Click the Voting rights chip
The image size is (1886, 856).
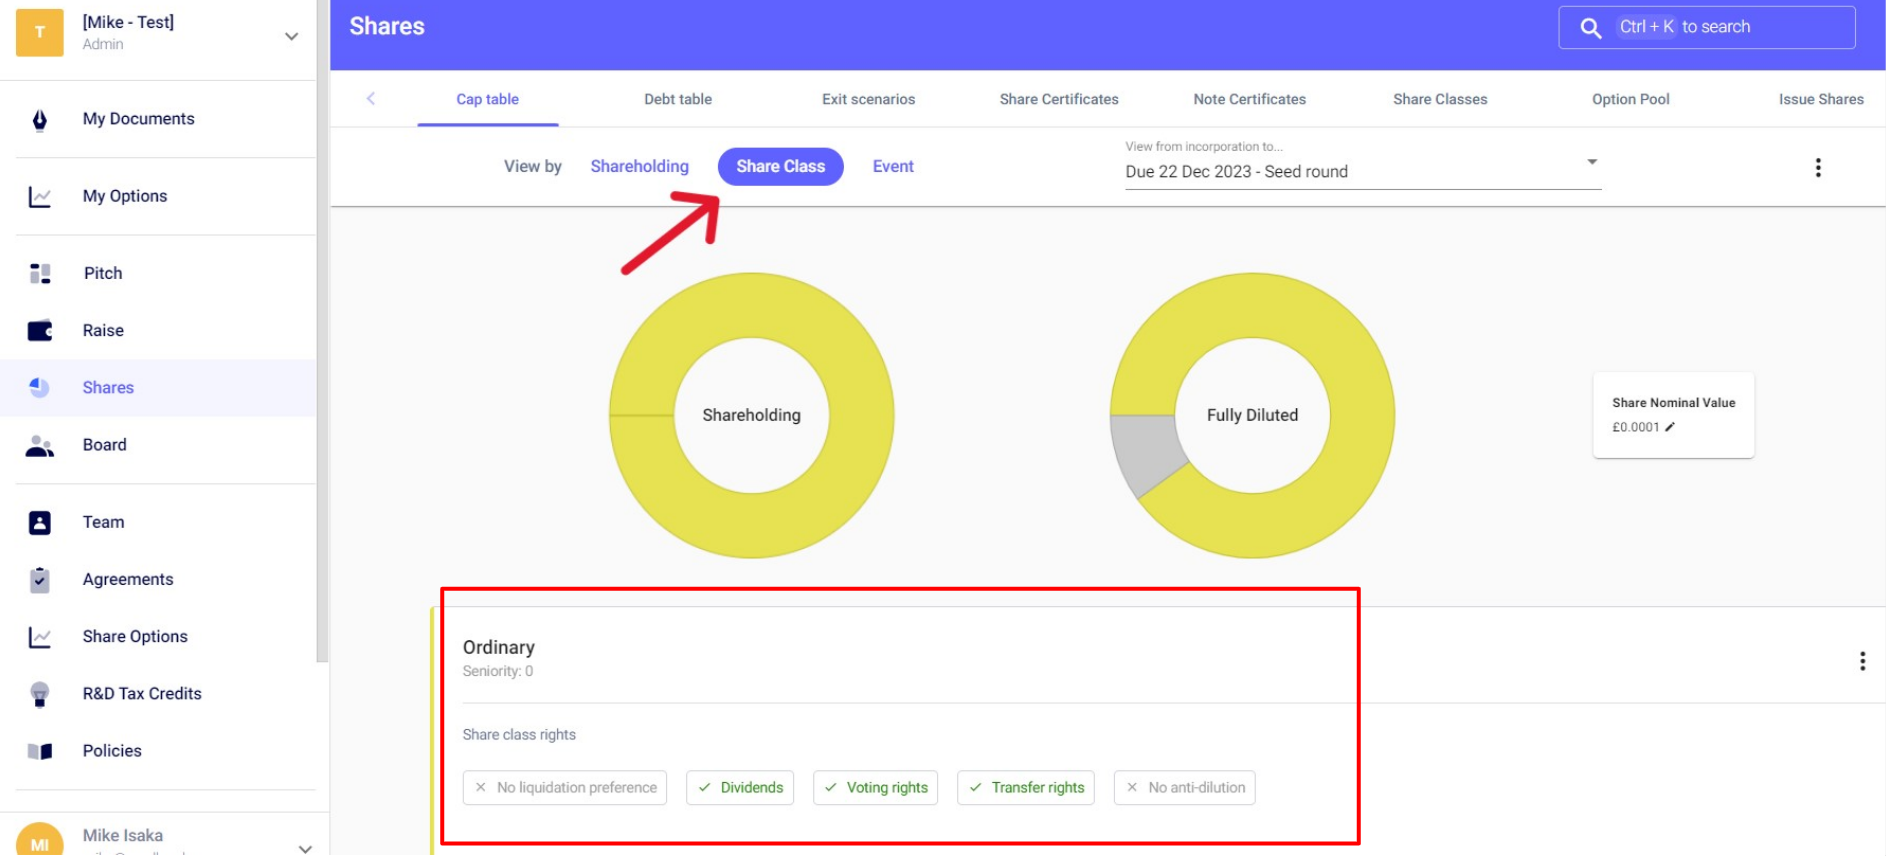[x=875, y=788]
